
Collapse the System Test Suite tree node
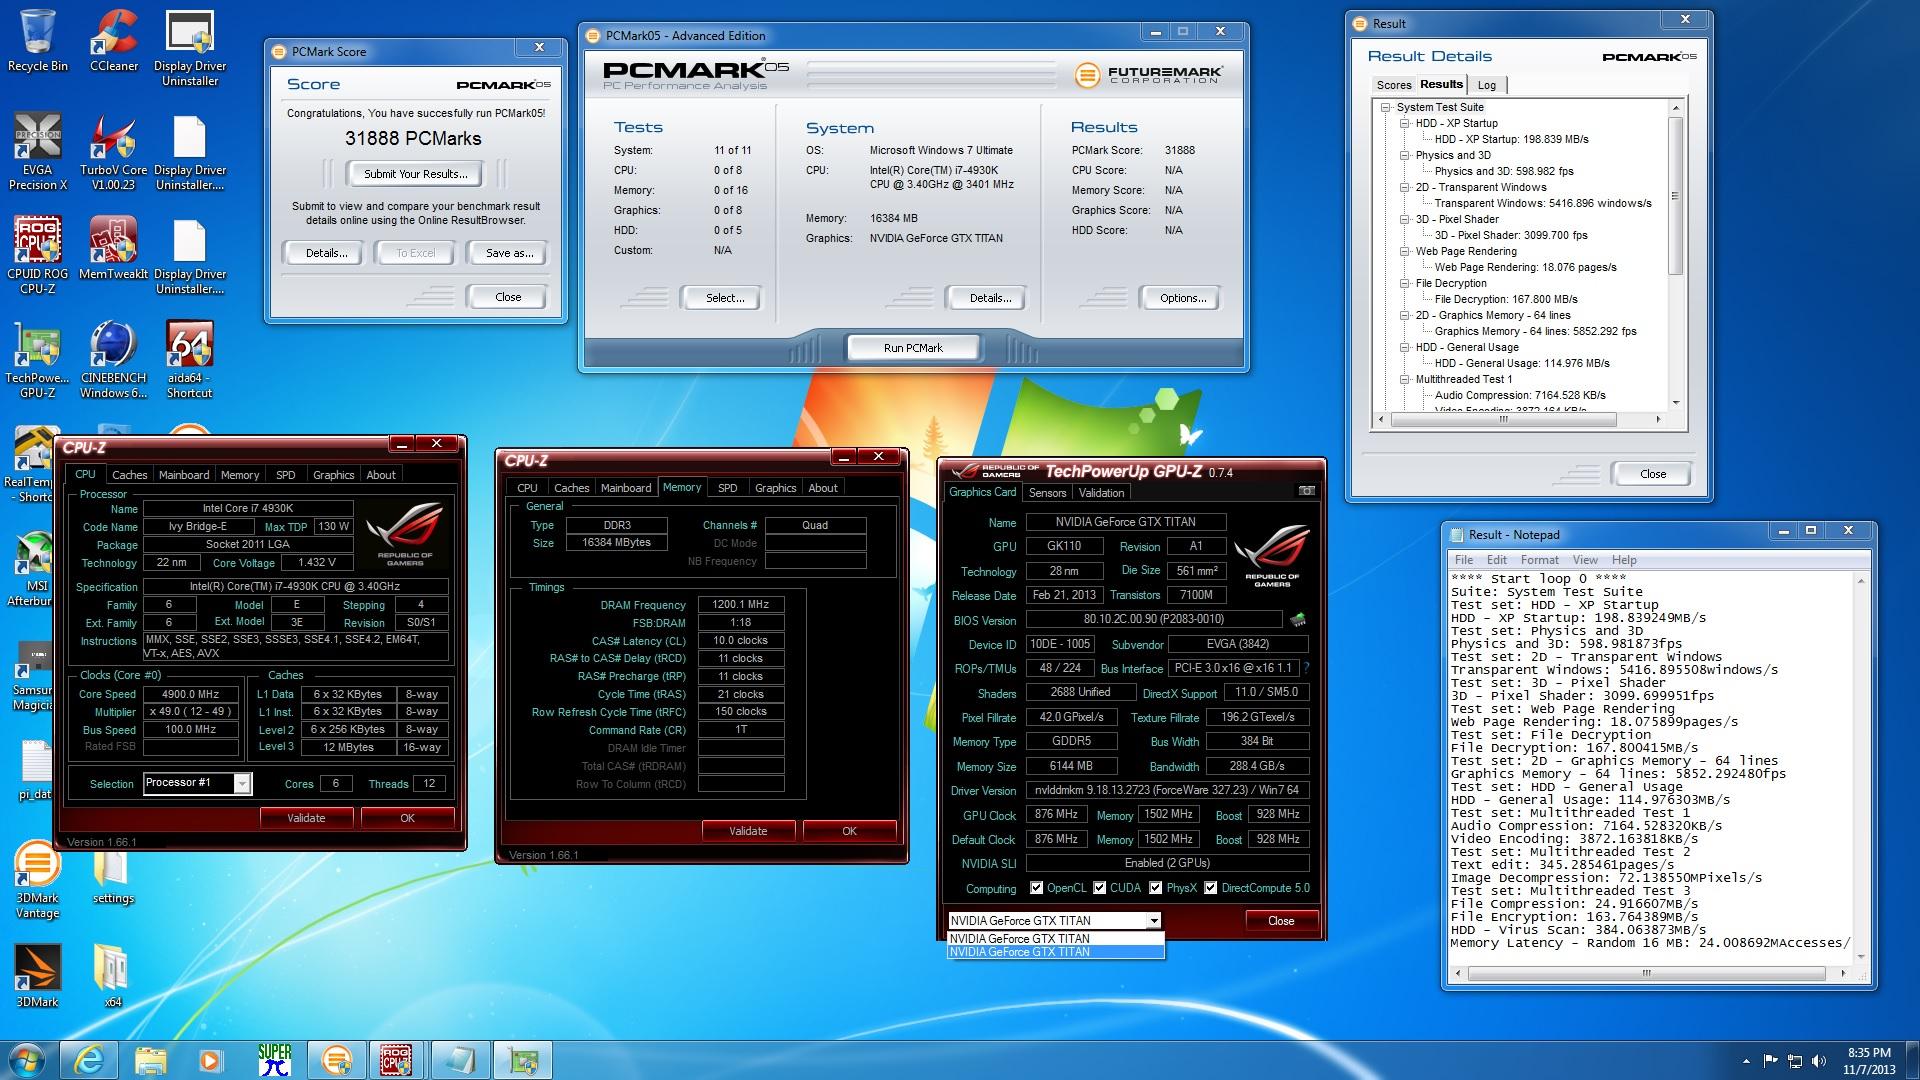coord(1386,107)
